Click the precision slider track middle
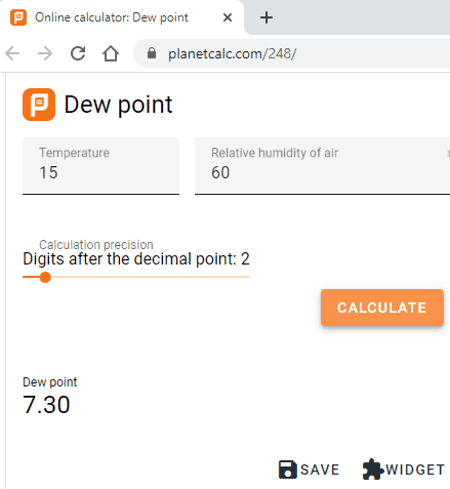 (x=136, y=277)
